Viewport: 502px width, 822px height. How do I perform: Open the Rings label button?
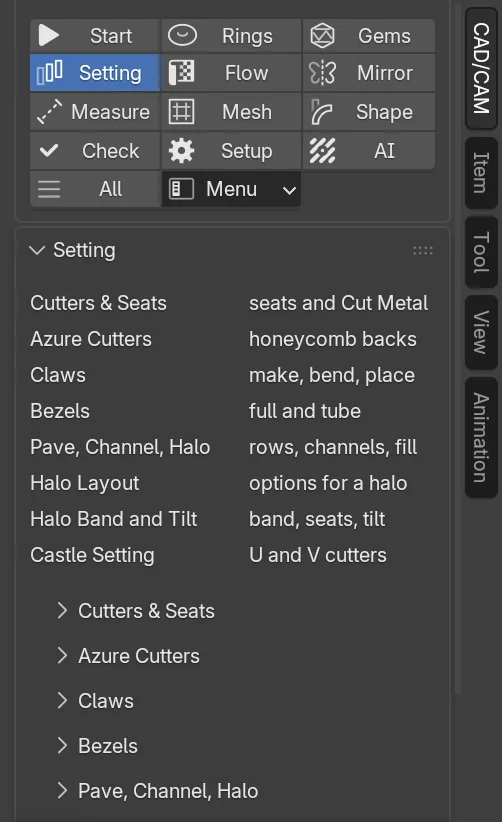tap(247, 36)
